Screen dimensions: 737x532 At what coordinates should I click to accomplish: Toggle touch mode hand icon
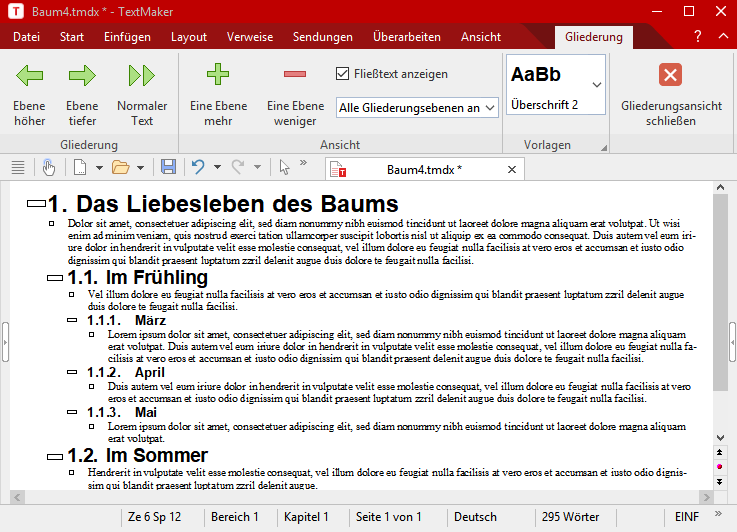(x=48, y=168)
